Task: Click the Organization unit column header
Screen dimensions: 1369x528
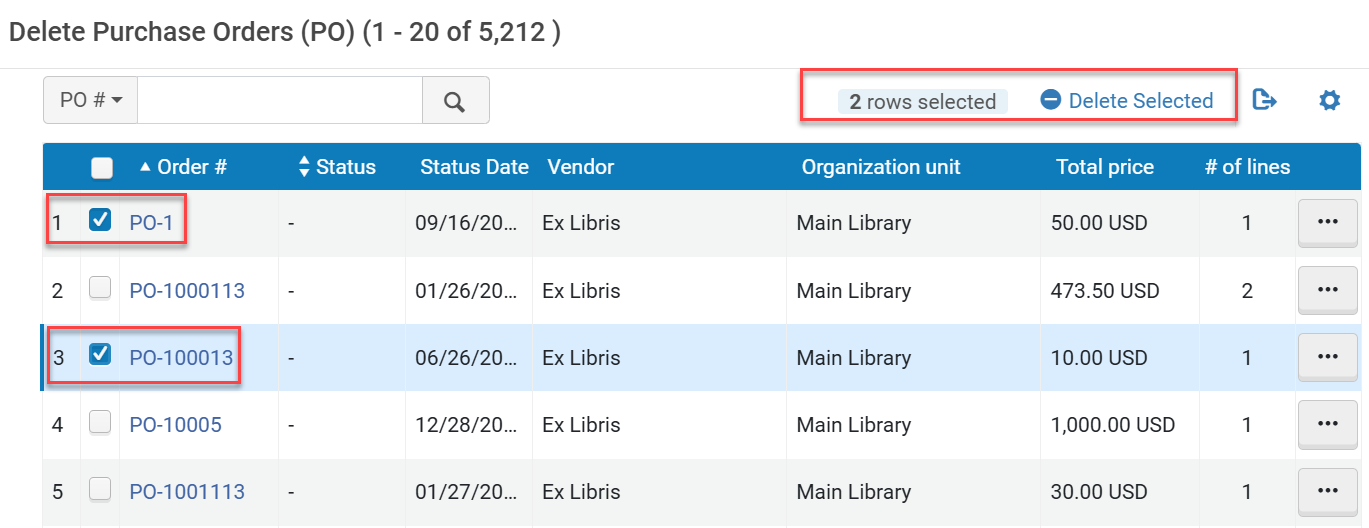Action: [881, 167]
